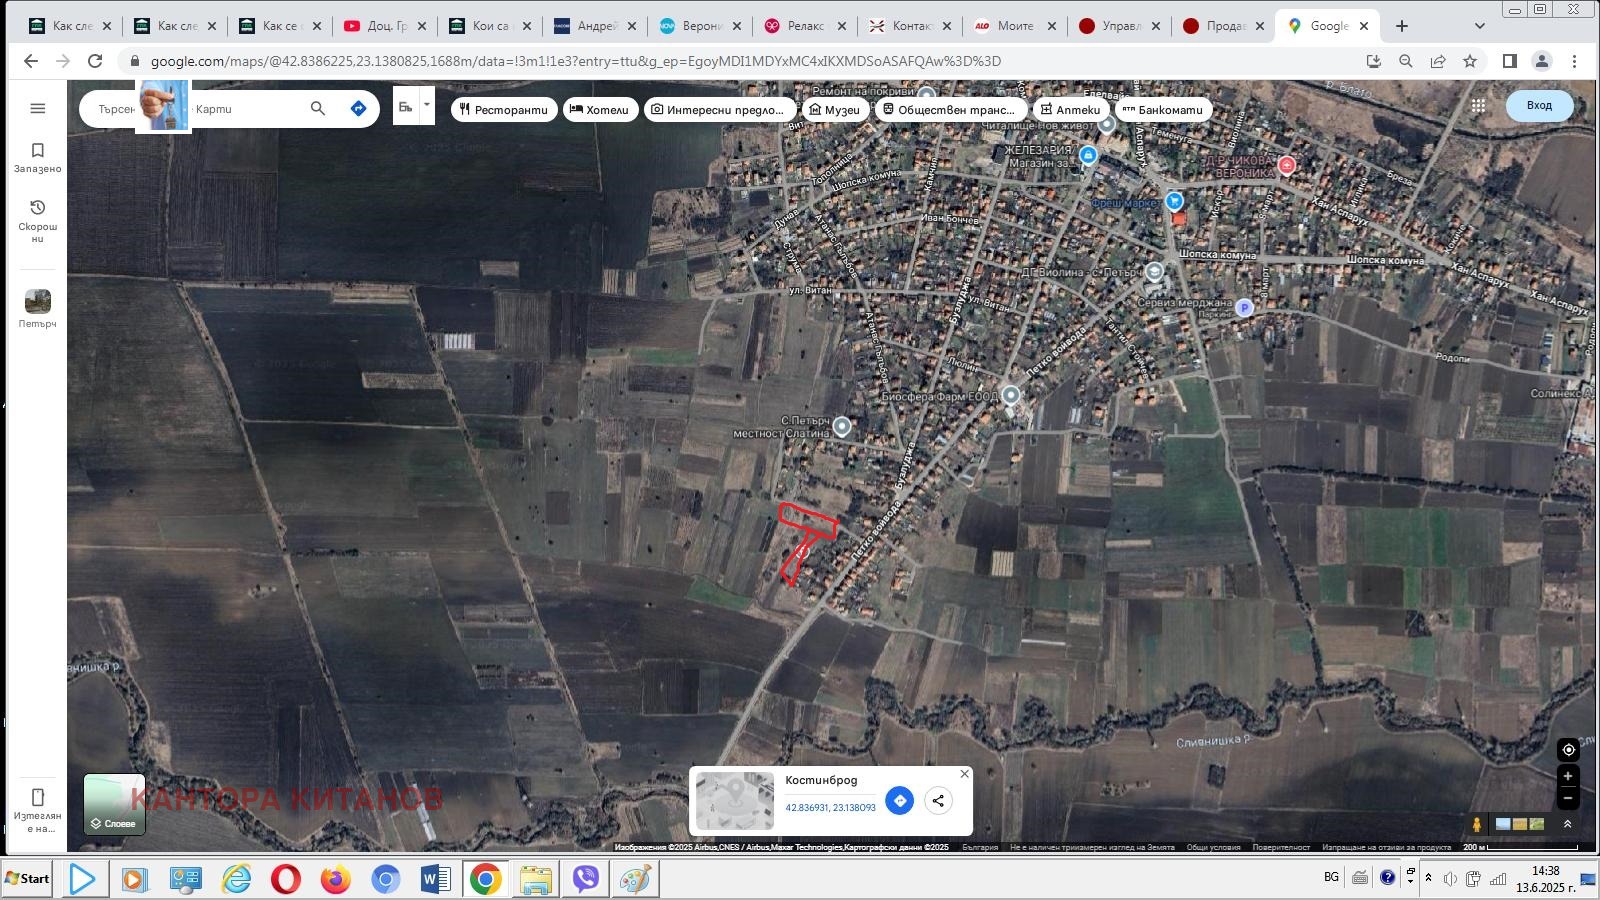
Task: Toggle map layers with Слоеве button
Action: click(x=114, y=805)
